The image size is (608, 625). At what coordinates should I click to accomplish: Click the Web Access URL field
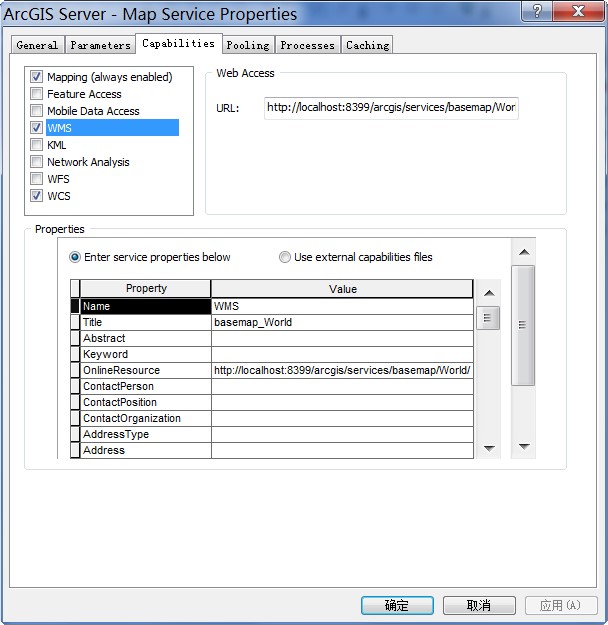tap(391, 107)
